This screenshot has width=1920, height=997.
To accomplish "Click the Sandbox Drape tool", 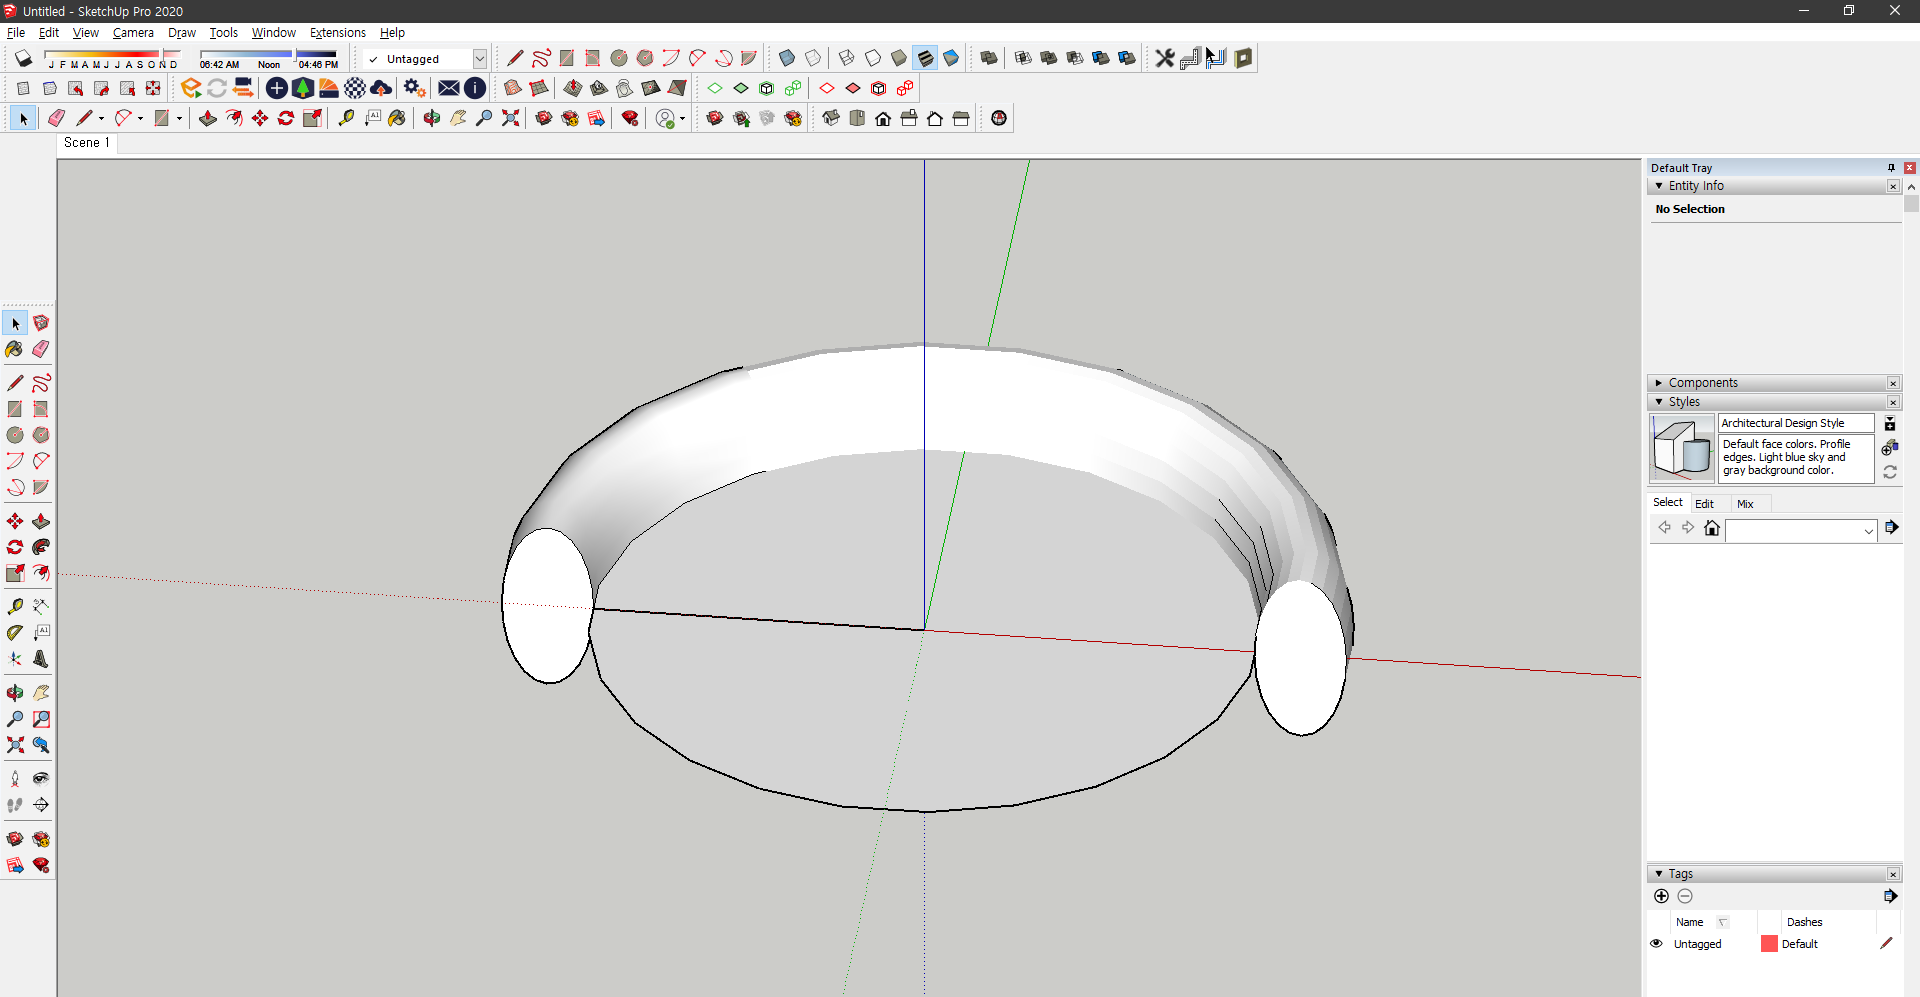I will point(625,88).
